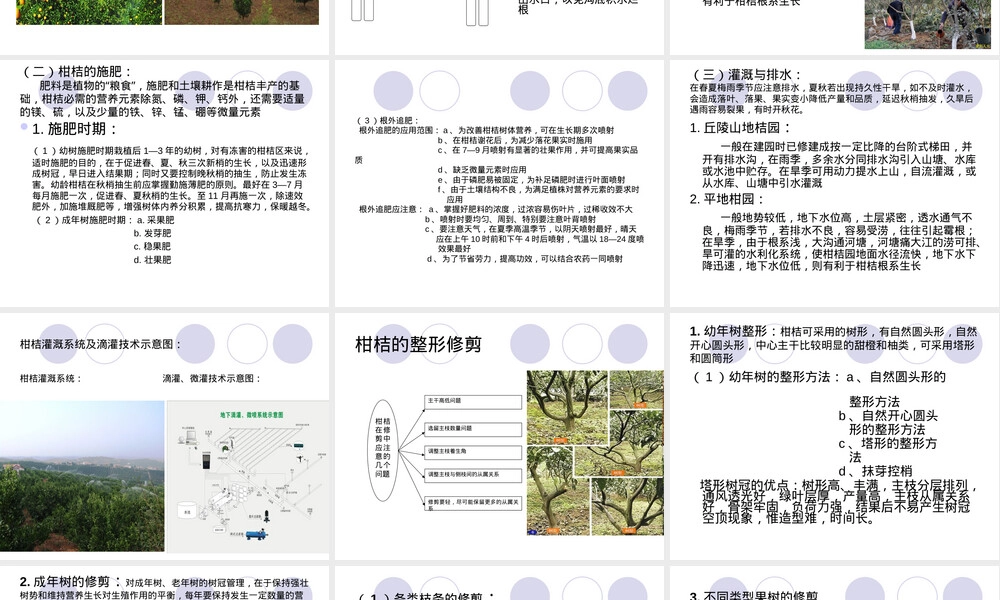Image resolution: width=1000 pixels, height=600 pixels.
Task: Click the 地下滴灌、微喷系统示意图 diagram
Action: (x=247, y=476)
